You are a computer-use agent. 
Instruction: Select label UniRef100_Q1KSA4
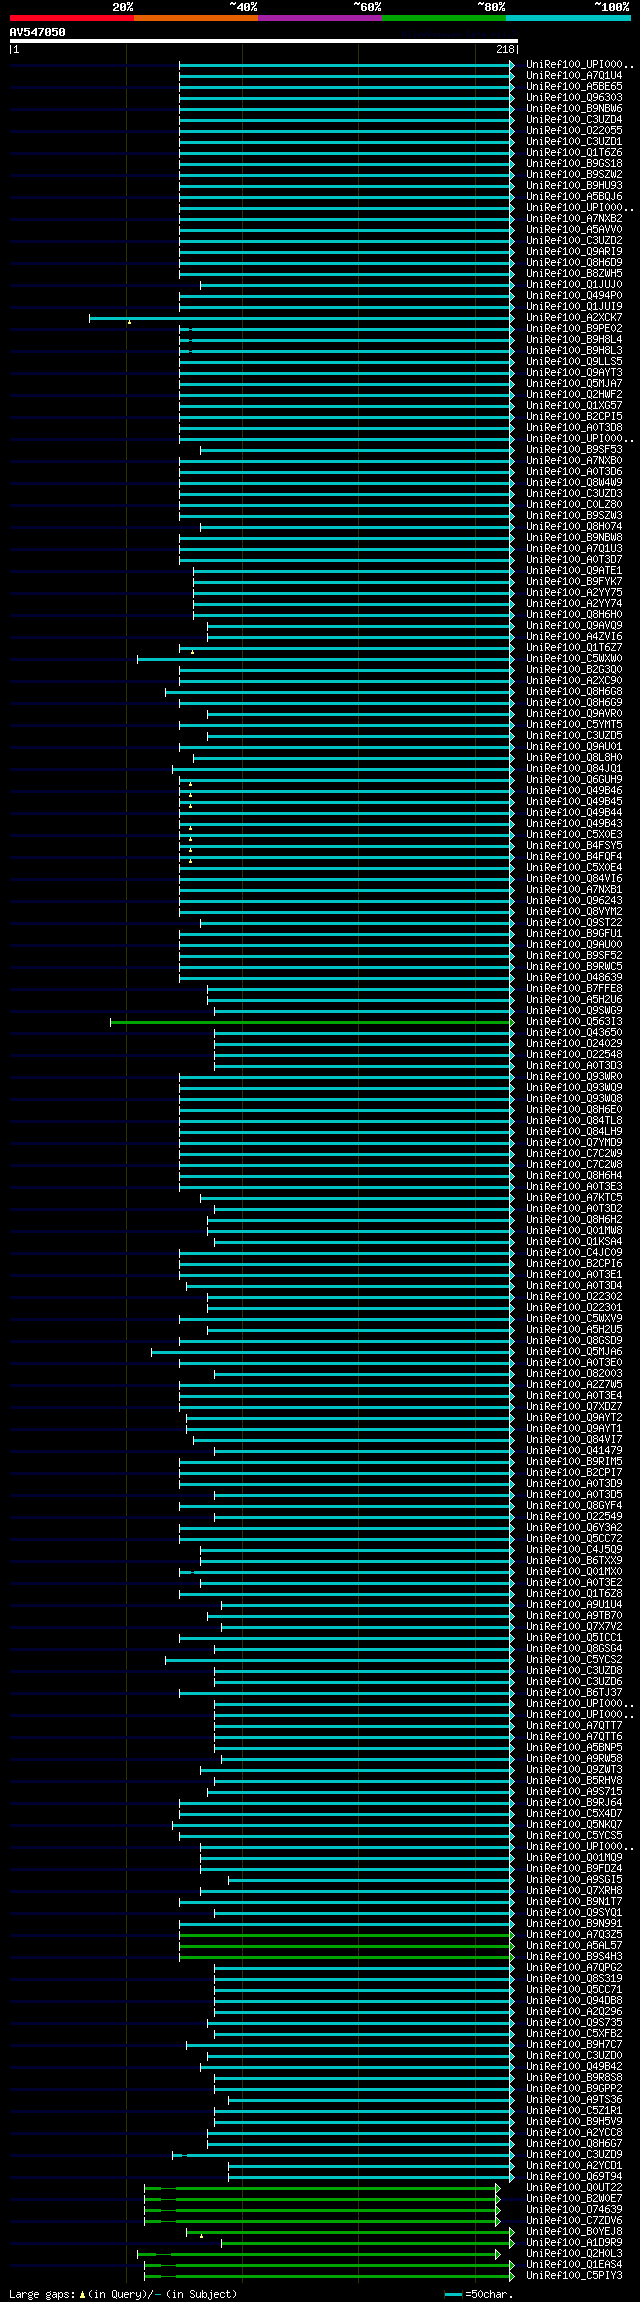click(x=574, y=1241)
